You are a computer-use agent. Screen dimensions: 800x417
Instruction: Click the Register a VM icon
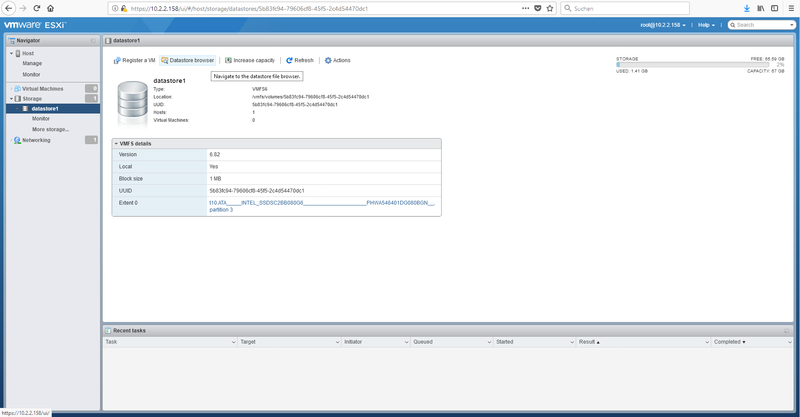[x=117, y=60]
